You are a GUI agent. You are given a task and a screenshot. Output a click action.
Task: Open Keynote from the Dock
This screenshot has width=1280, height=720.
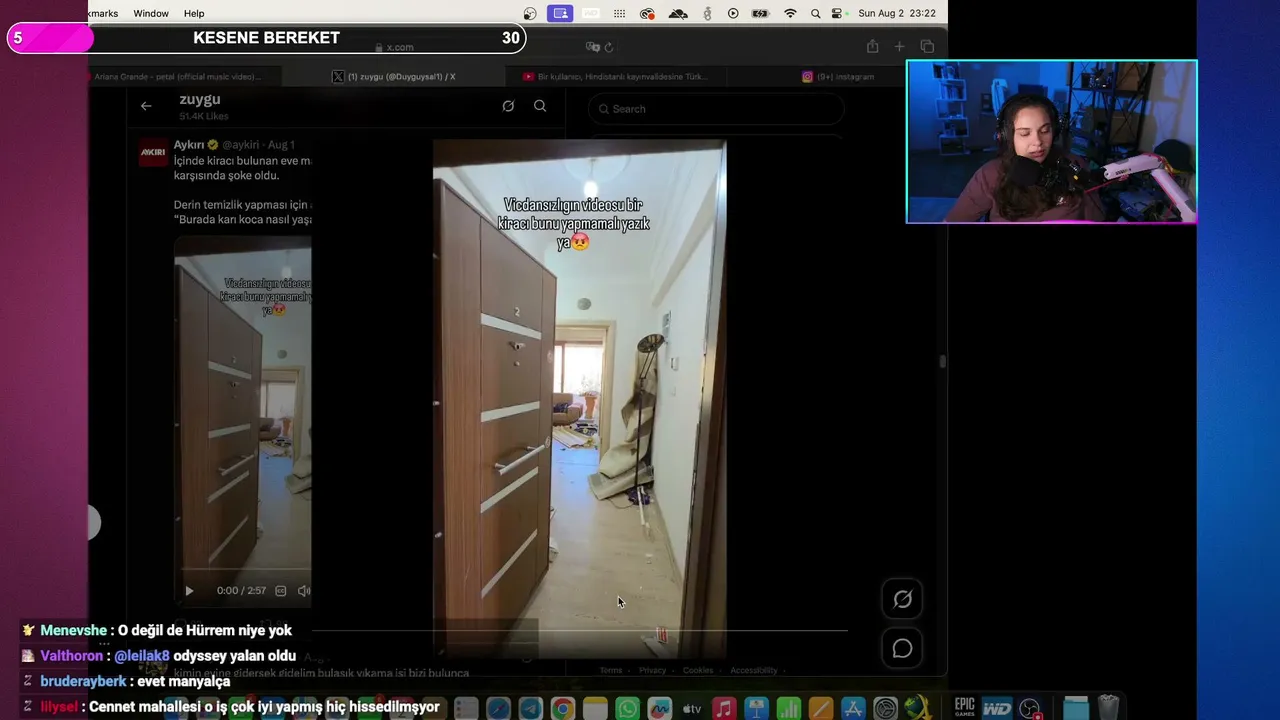click(x=756, y=709)
